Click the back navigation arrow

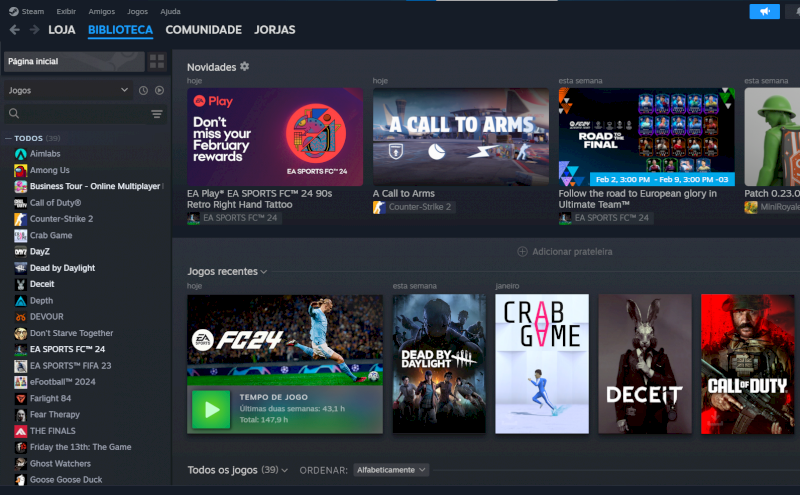tap(15, 30)
